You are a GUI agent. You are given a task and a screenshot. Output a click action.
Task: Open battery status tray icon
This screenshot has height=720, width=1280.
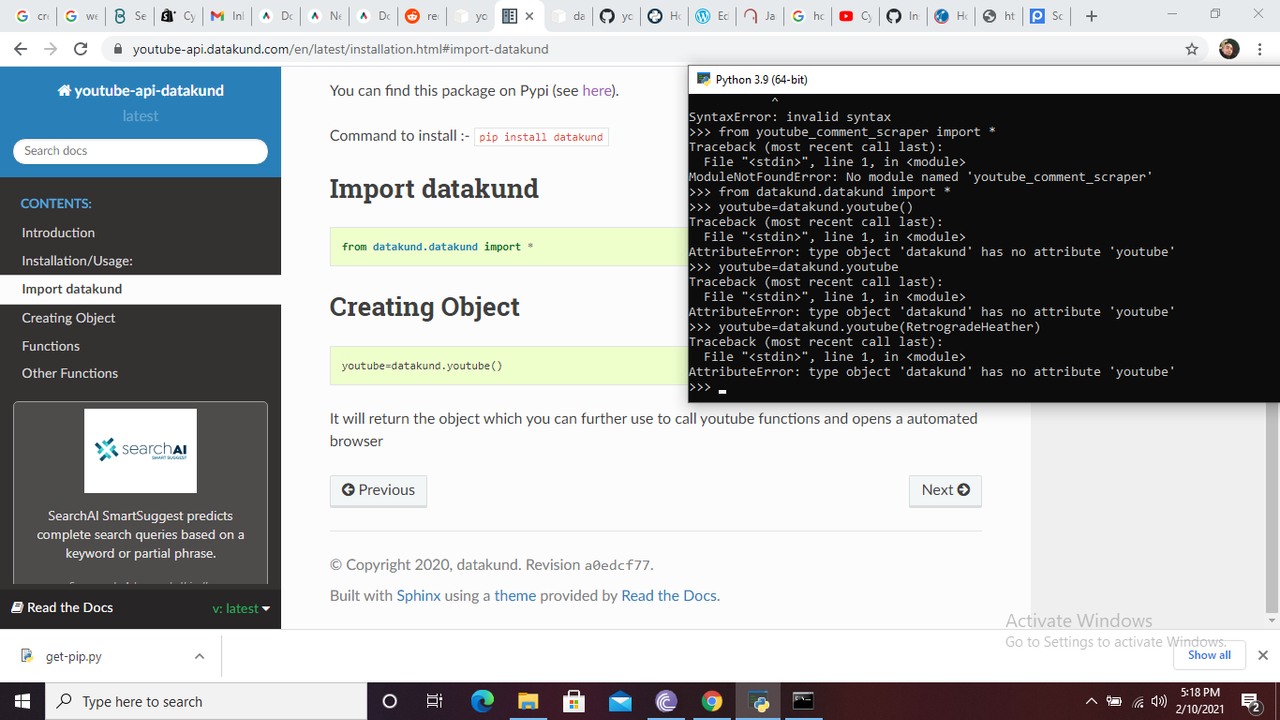pos(1114,701)
